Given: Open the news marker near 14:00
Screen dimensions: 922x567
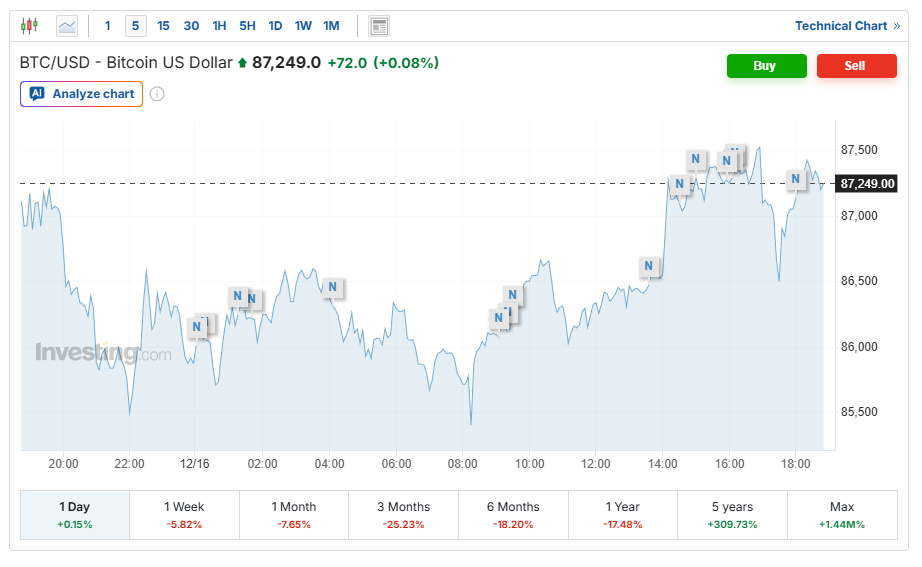Looking at the screenshot, I should 650,266.
